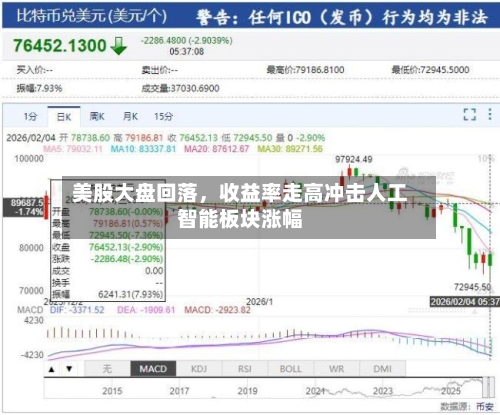Click the 05:37:08 timestamp
This screenshot has height=415, width=500.
(187, 52)
